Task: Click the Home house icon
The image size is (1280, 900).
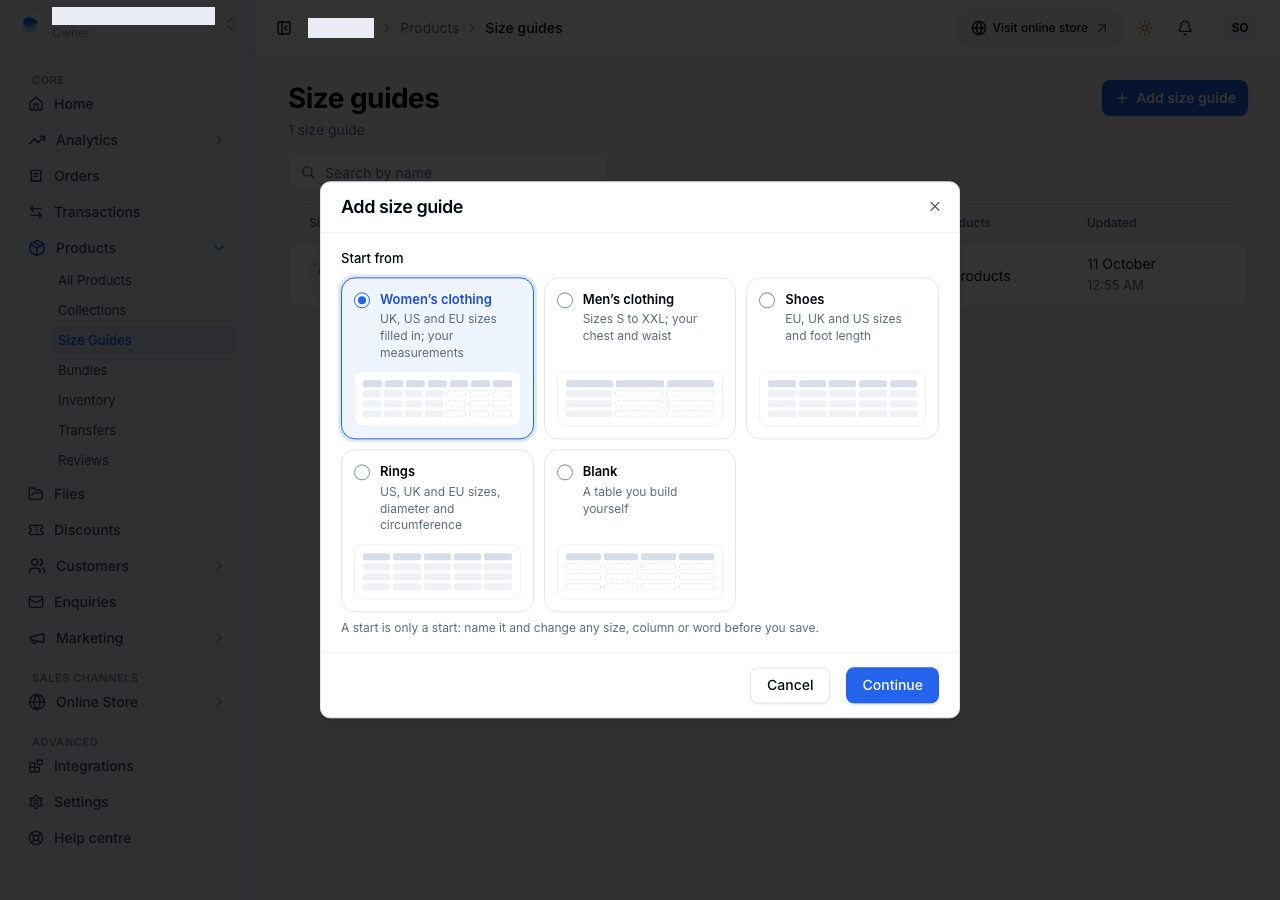Action: 37,104
